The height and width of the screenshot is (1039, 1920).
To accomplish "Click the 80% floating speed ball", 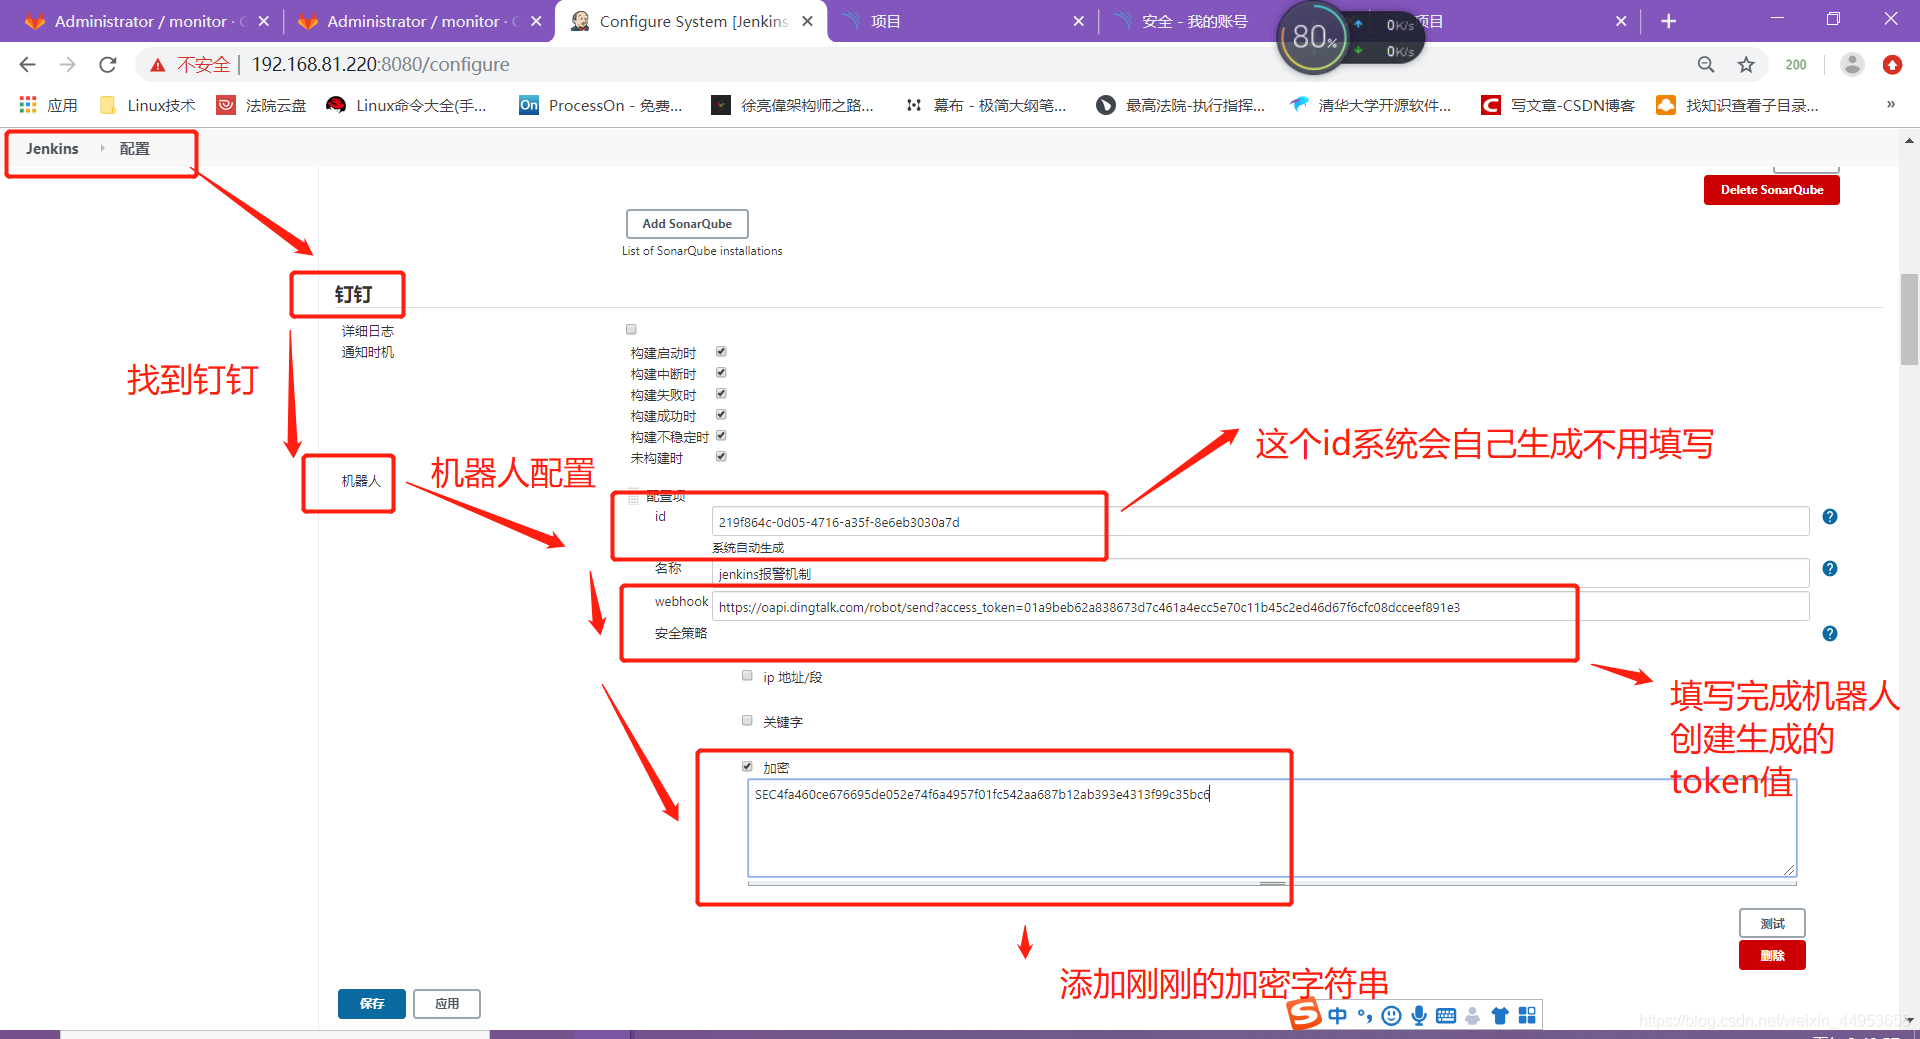I will [x=1314, y=38].
